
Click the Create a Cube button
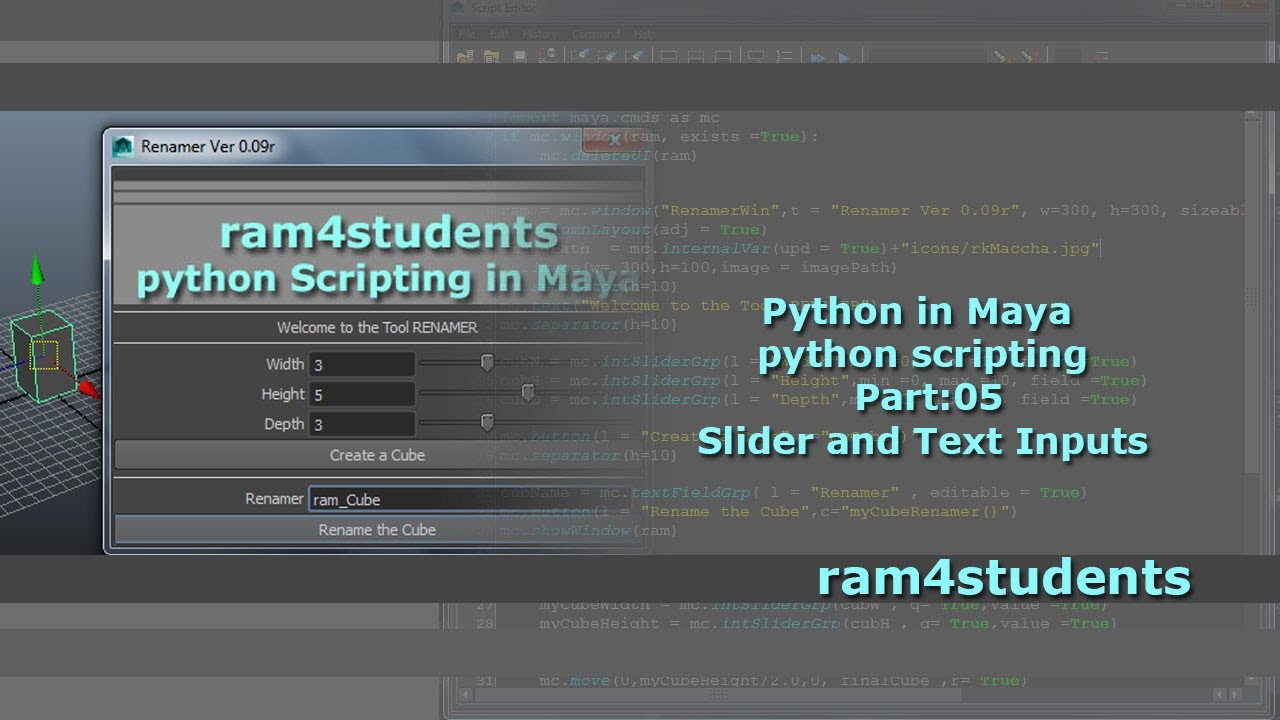377,455
